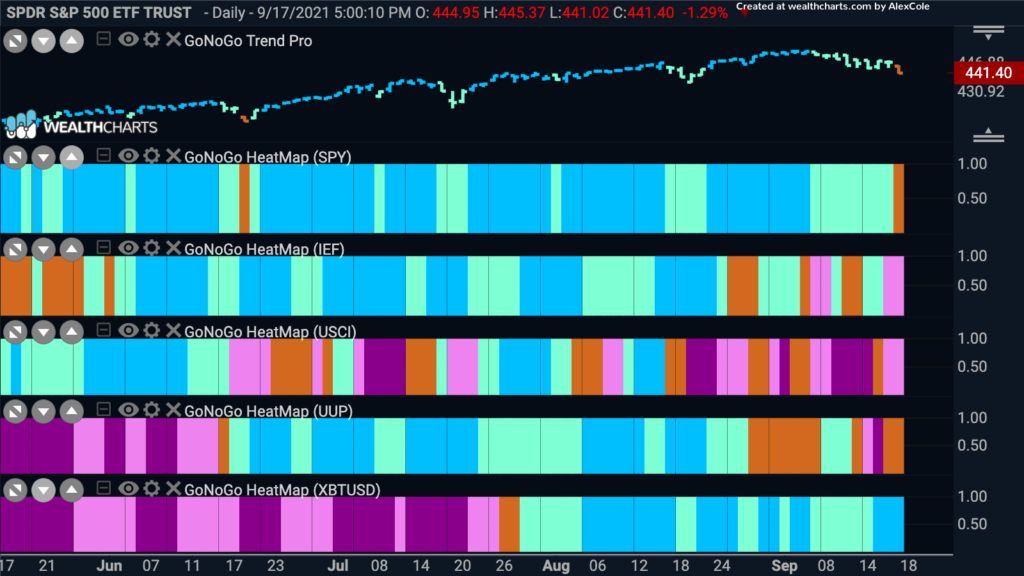Image resolution: width=1024 pixels, height=576 pixels.
Task: Maximize the GoNoGo HeatMap (XBTUSD) panel
Action: click(15, 490)
